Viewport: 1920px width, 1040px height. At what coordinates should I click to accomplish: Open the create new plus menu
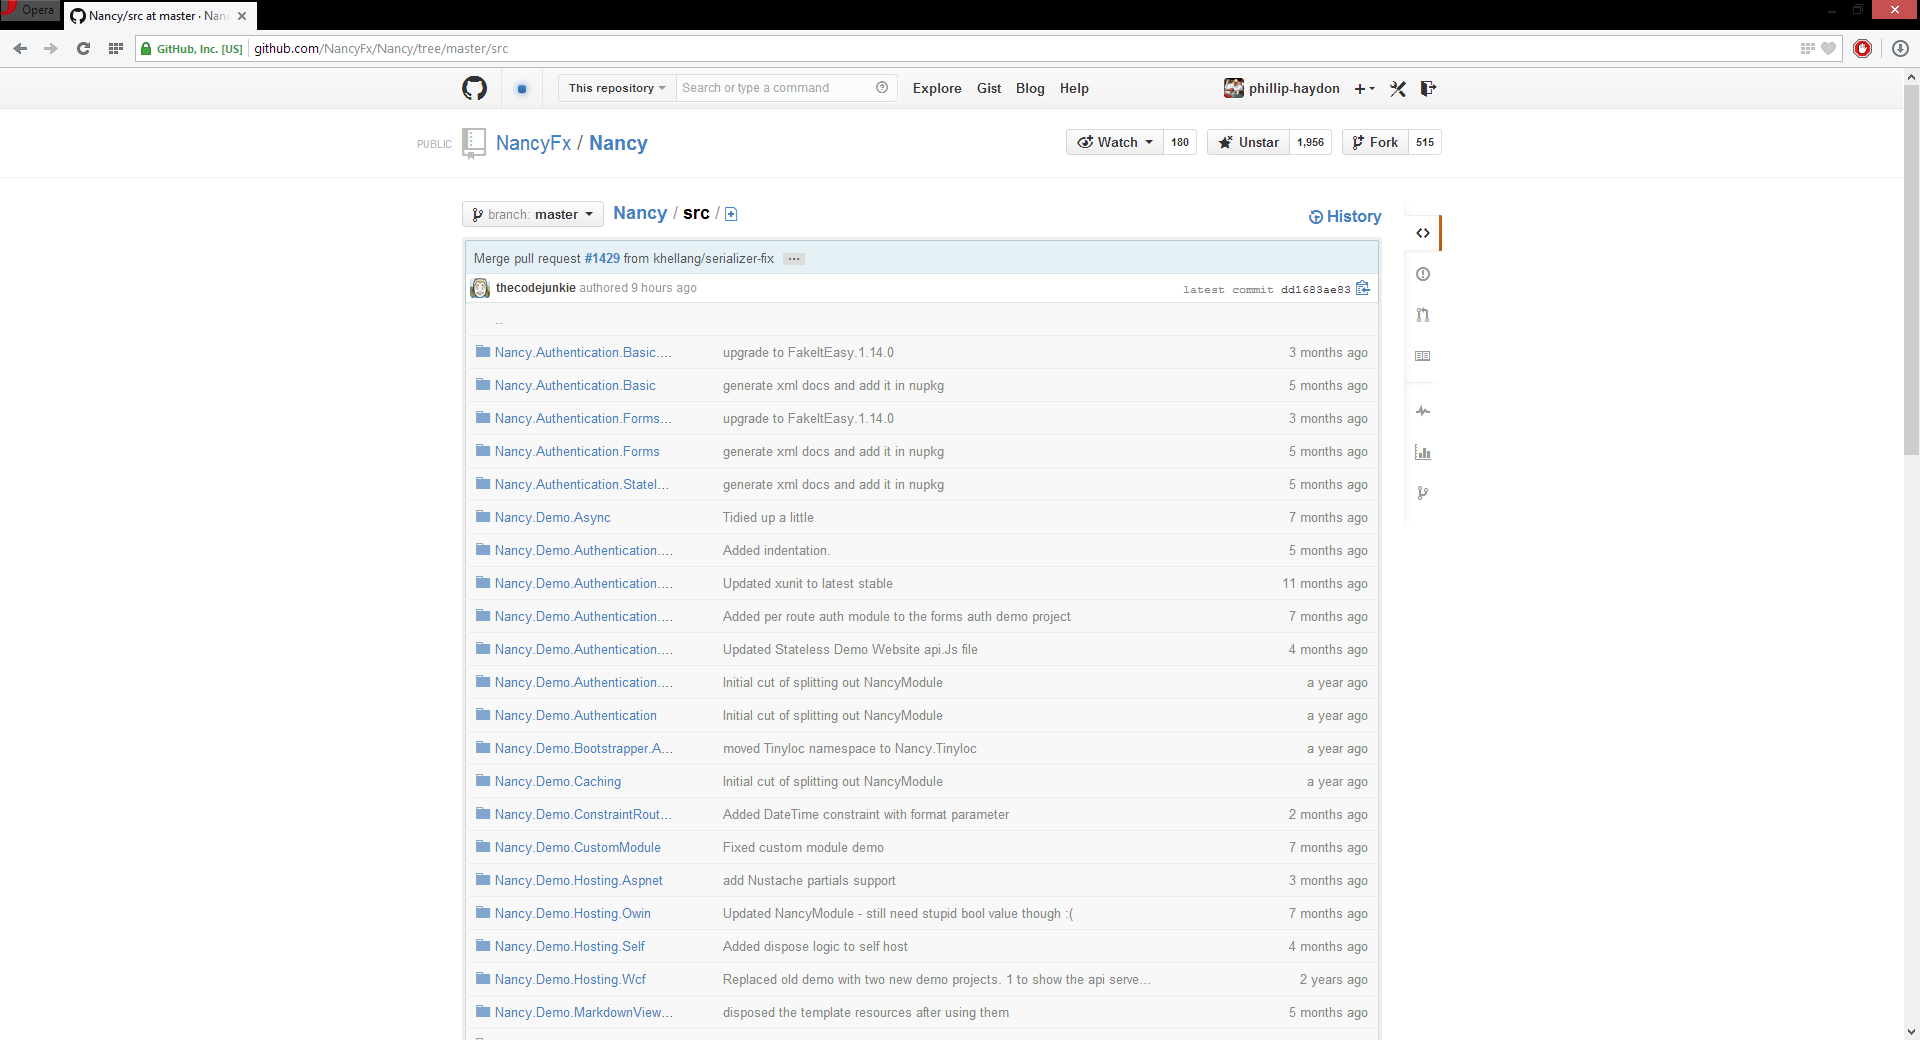point(1364,89)
